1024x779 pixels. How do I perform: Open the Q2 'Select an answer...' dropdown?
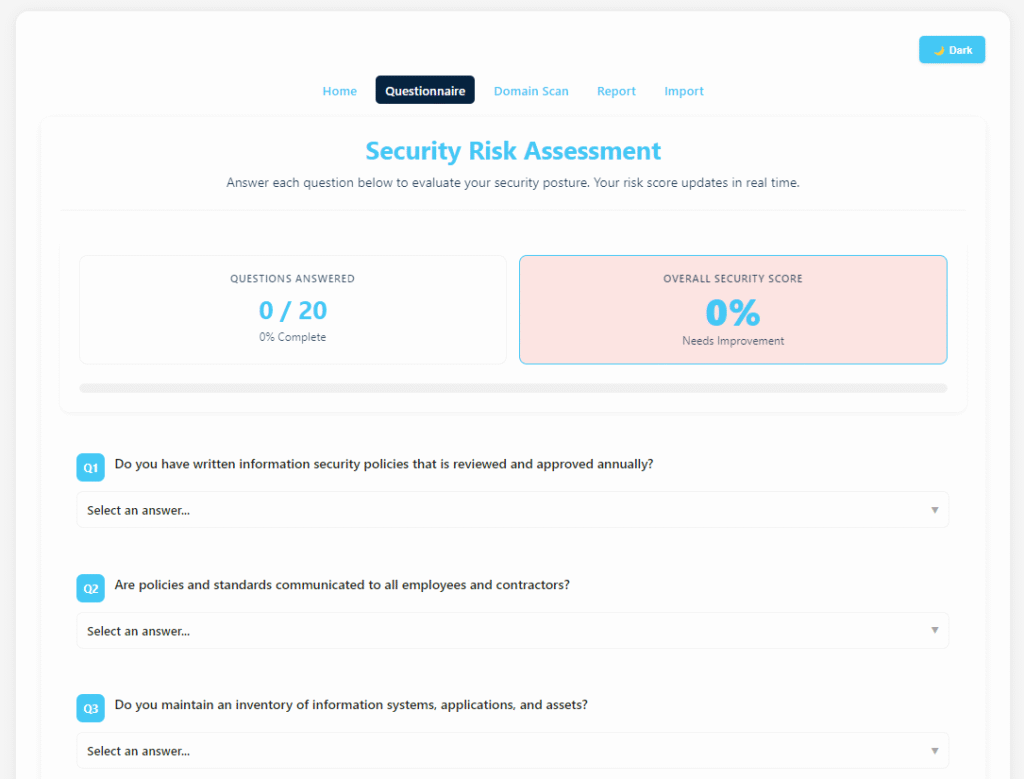(512, 630)
